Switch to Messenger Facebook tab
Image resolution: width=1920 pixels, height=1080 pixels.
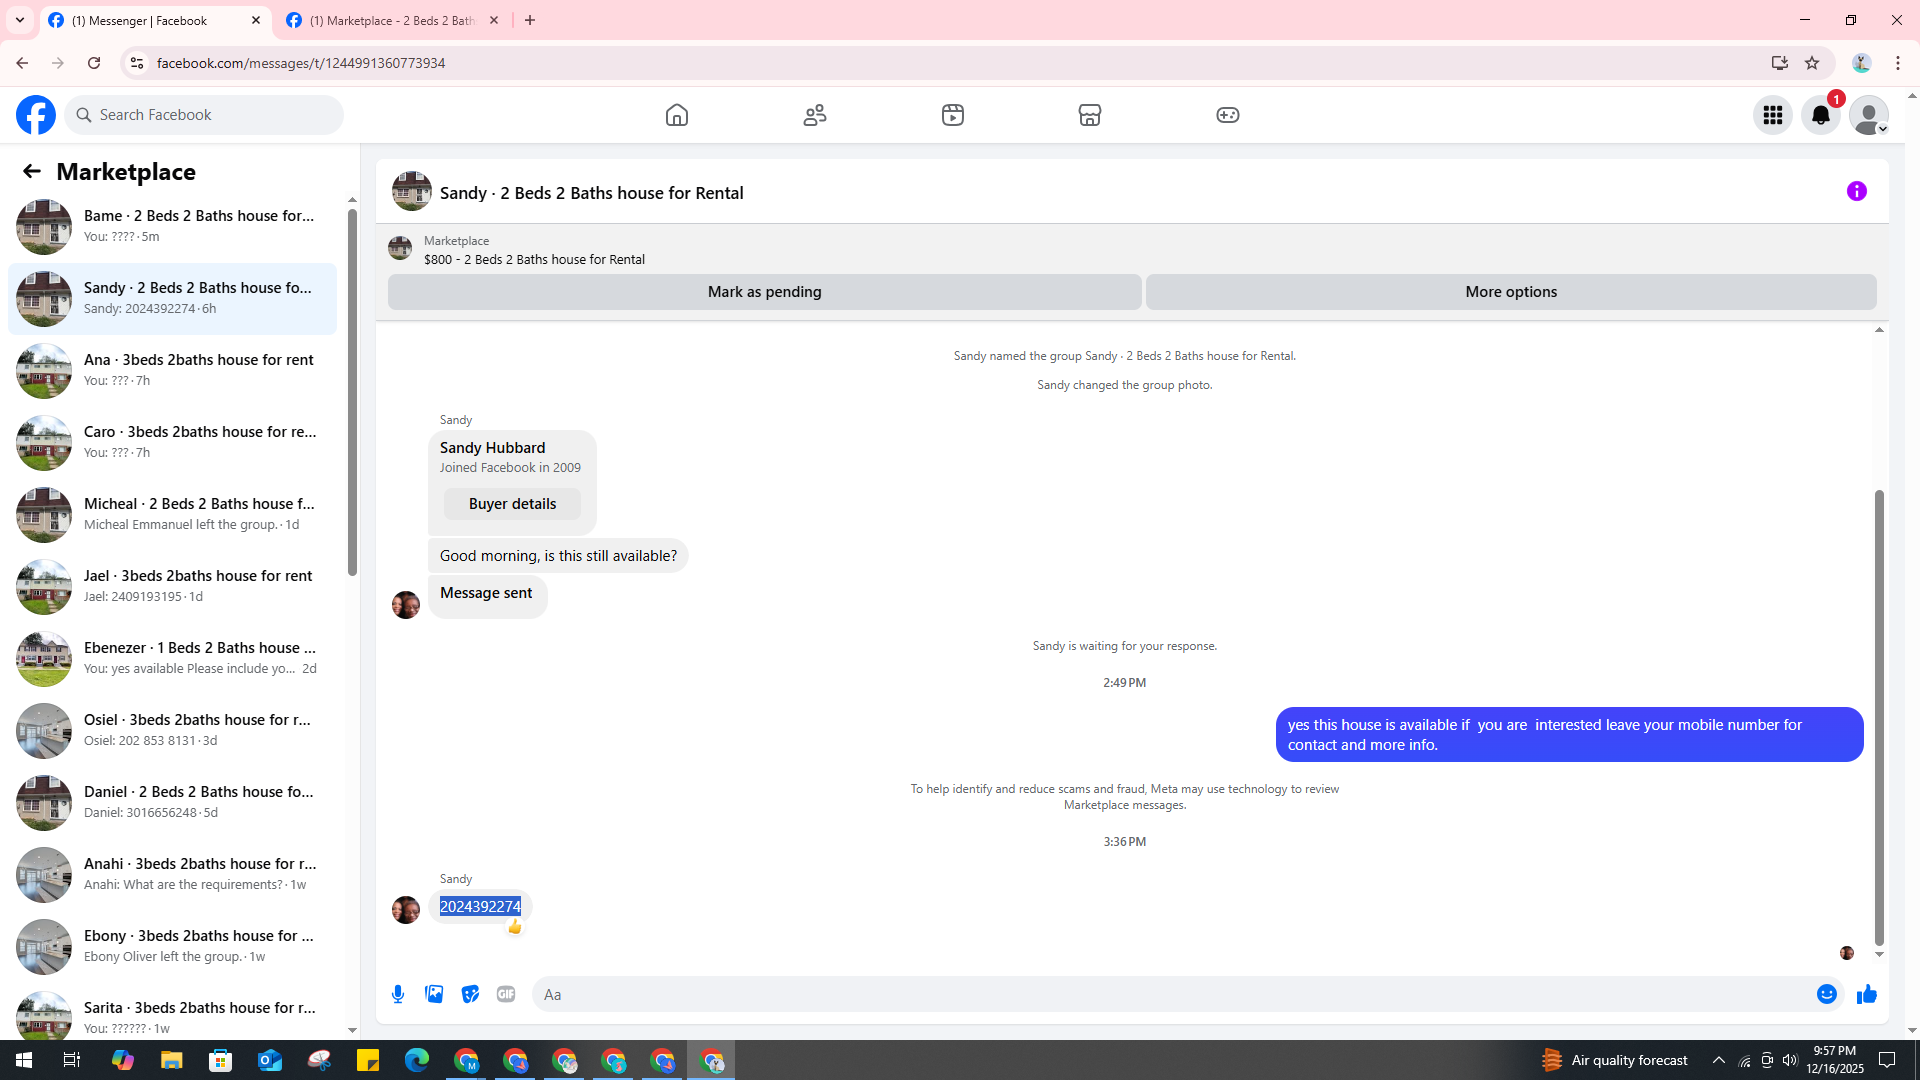(156, 20)
